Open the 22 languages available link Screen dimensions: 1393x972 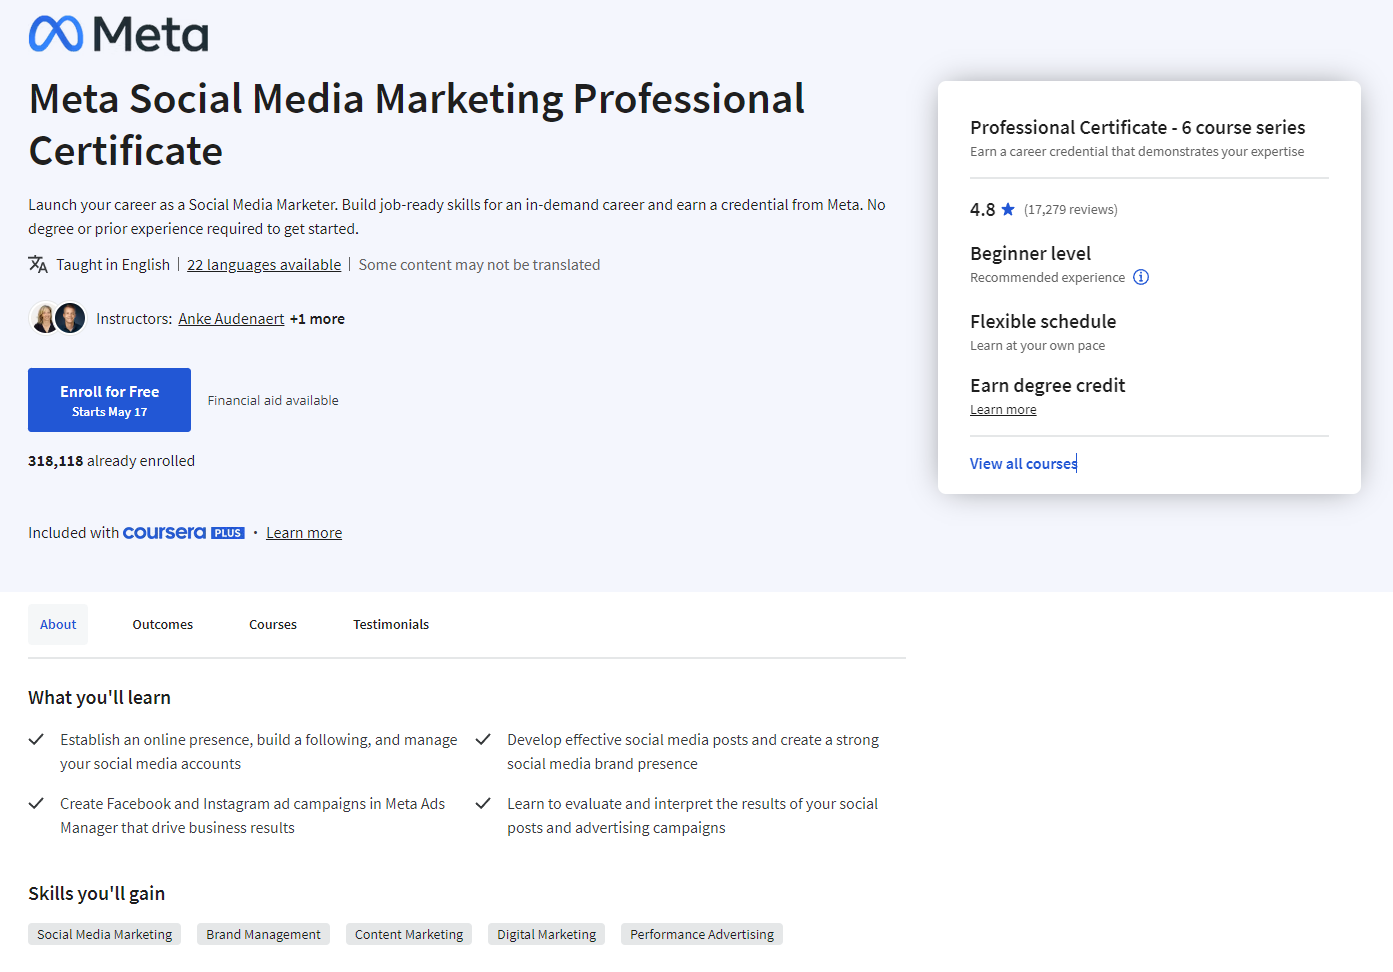[x=264, y=264]
